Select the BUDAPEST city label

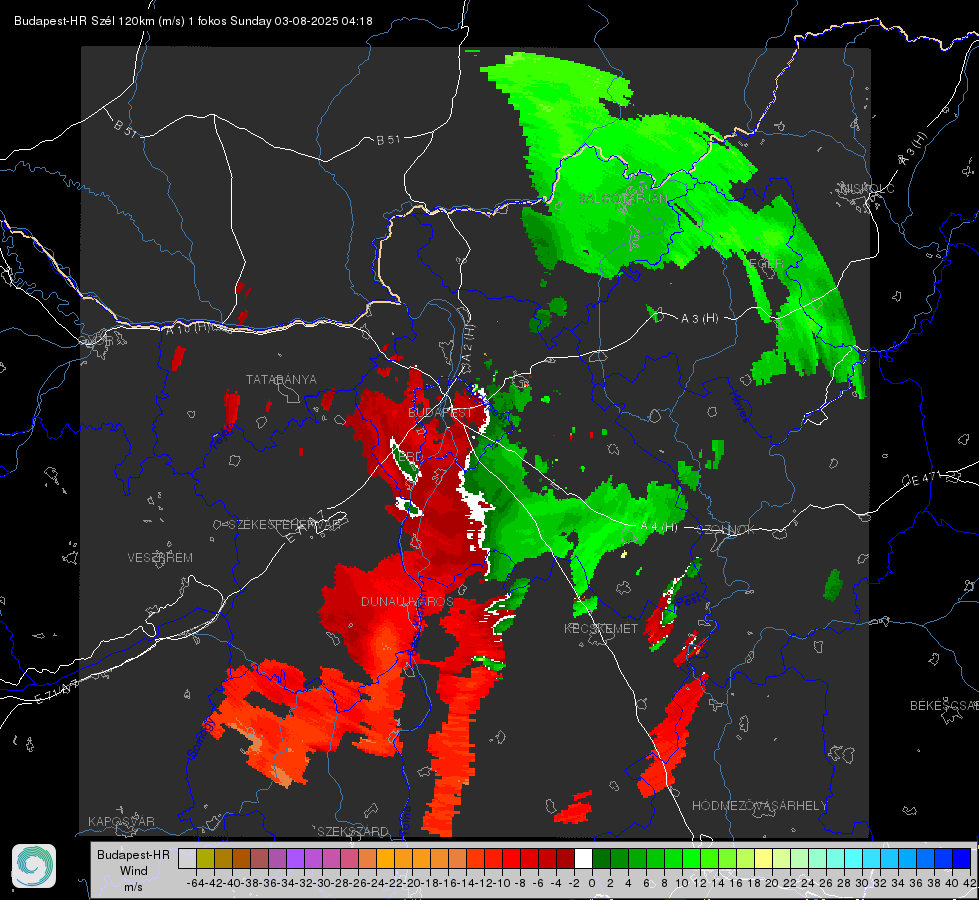pyautogui.click(x=440, y=413)
